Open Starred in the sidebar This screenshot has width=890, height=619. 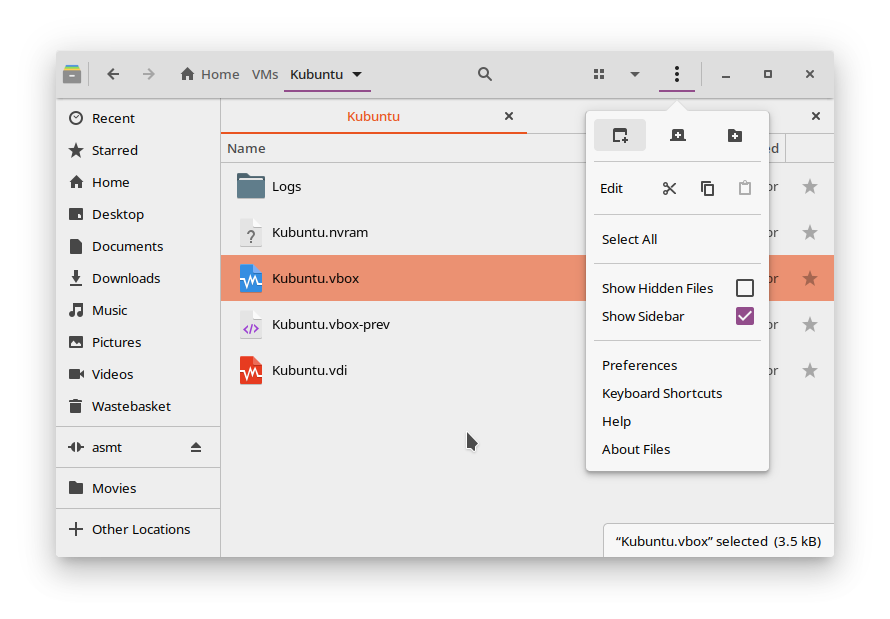[138, 150]
